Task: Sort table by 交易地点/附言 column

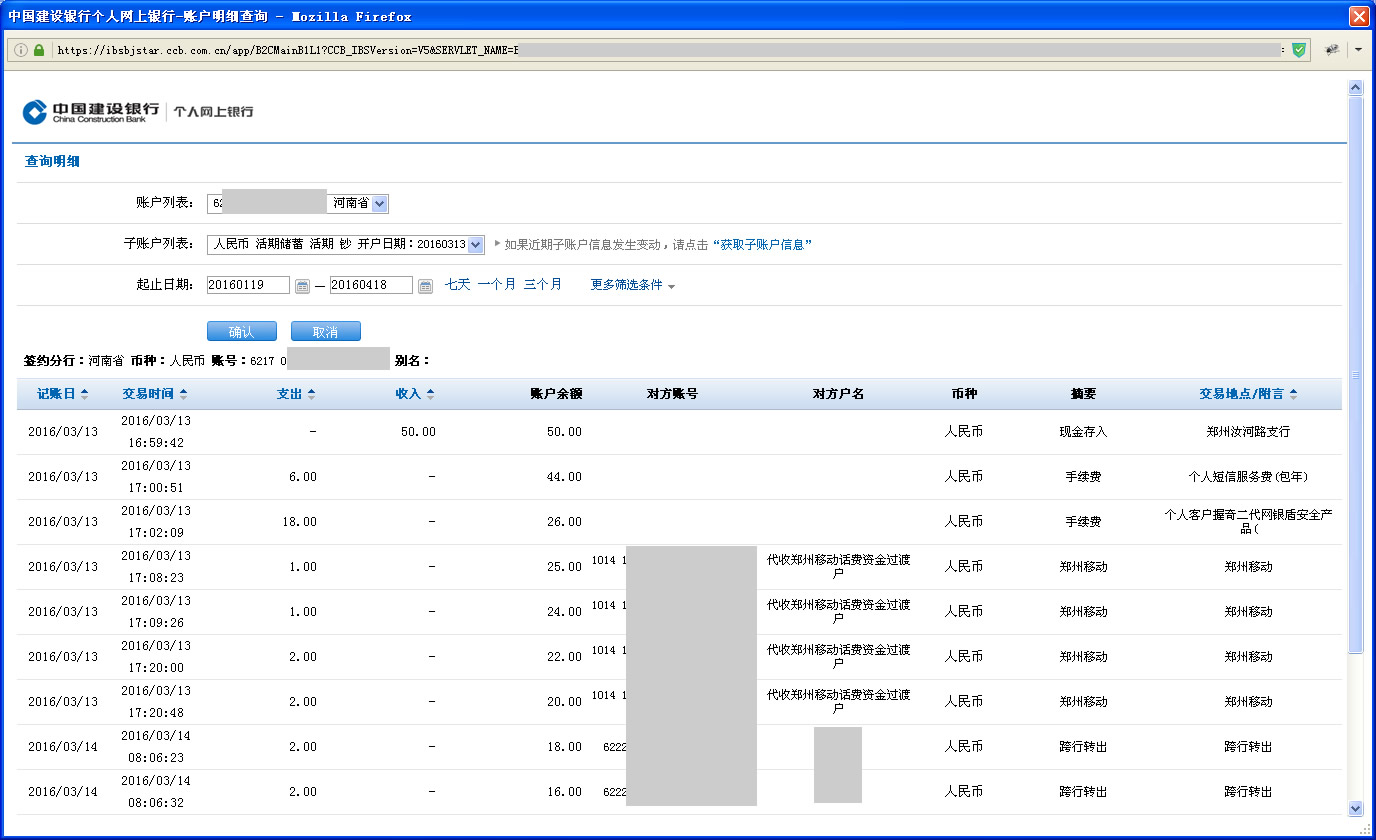Action: pyautogui.click(x=1248, y=394)
